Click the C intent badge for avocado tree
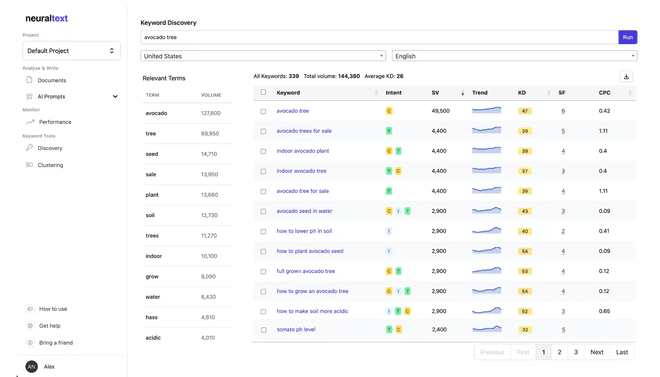The image size is (660, 377). 389,111
